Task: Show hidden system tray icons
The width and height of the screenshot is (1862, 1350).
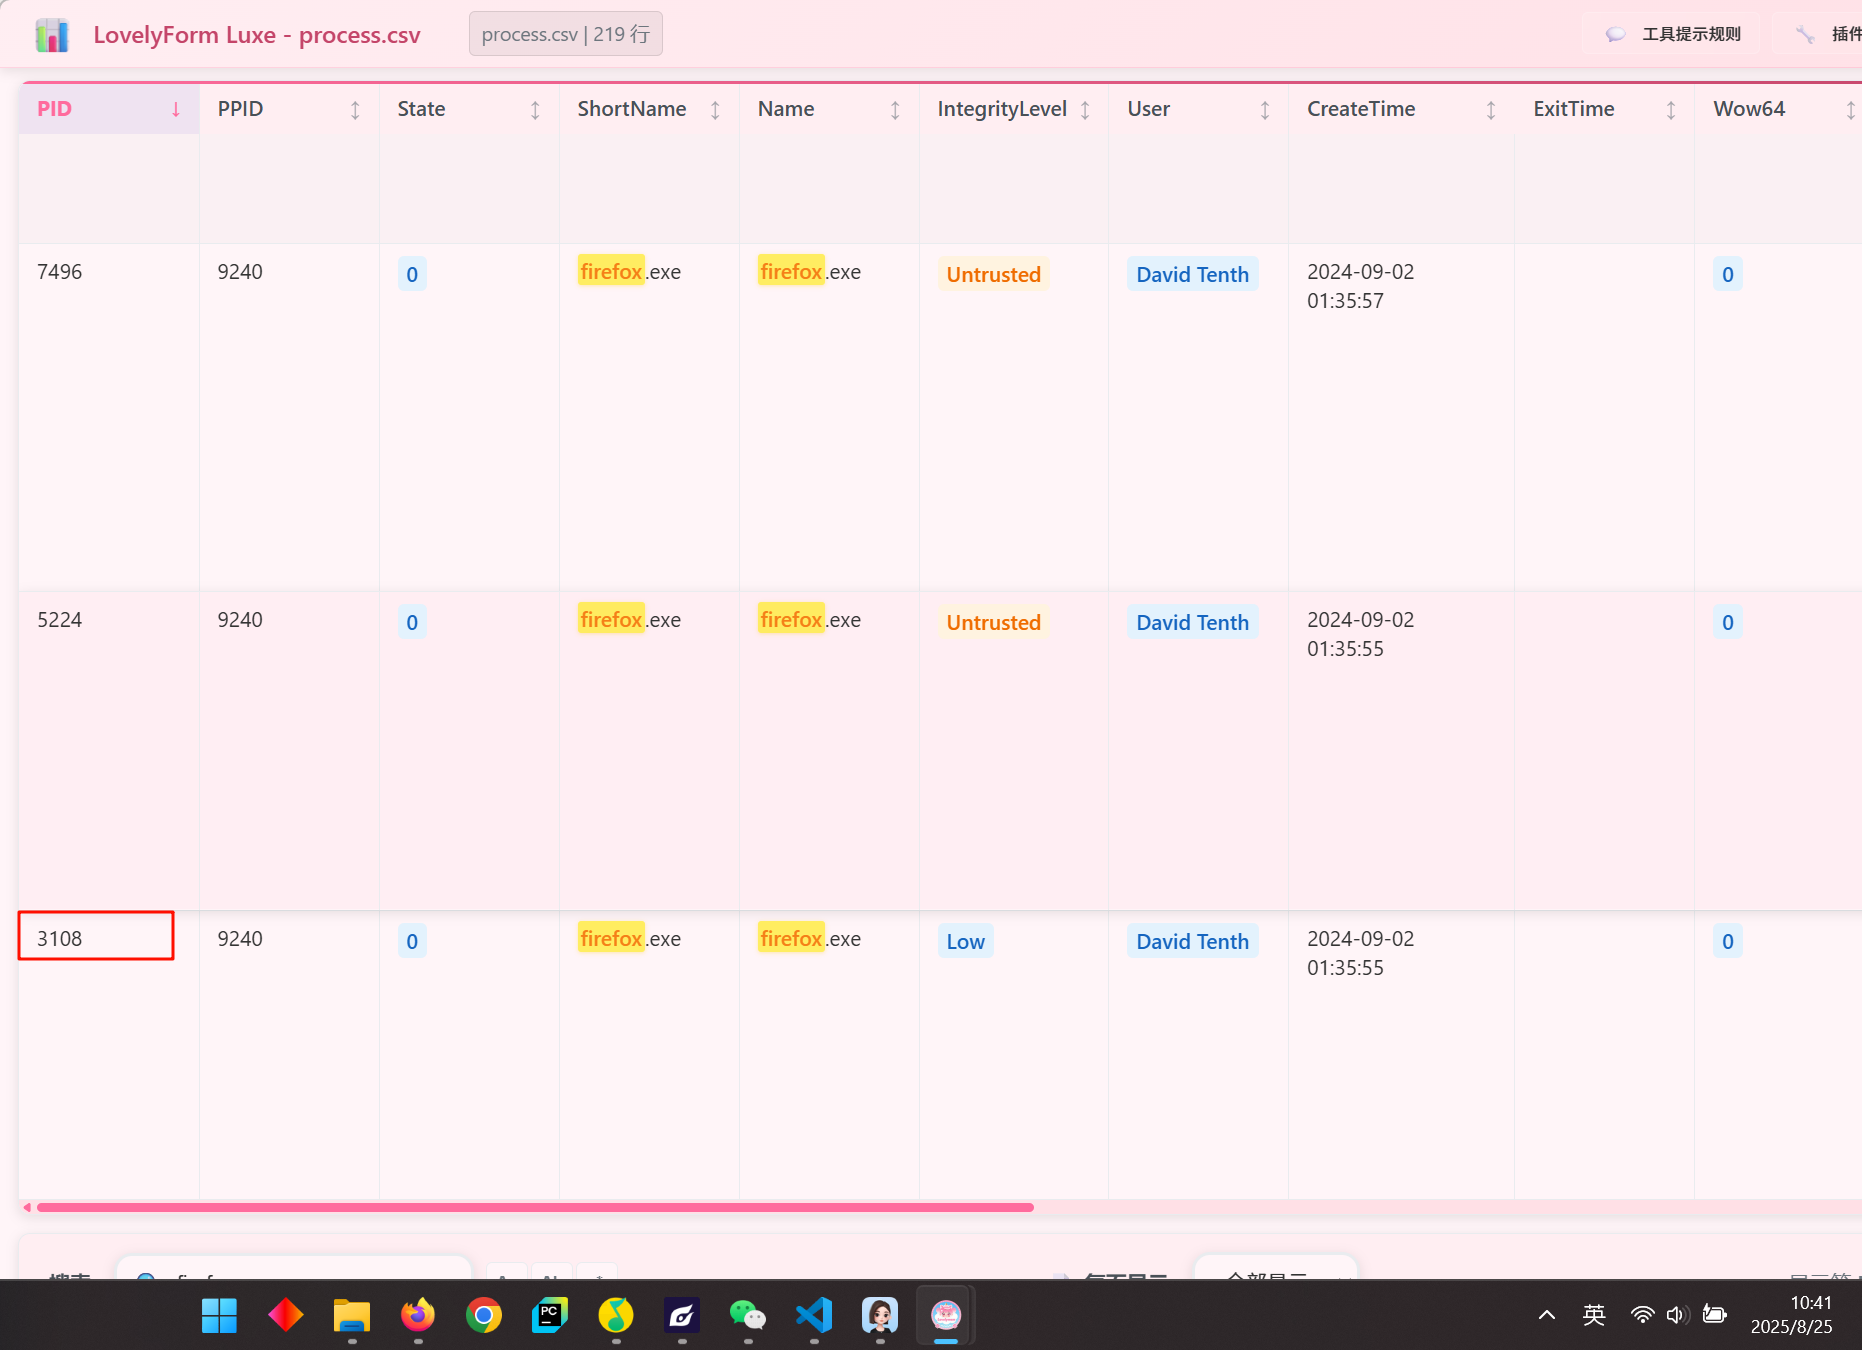Action: [x=1547, y=1315]
